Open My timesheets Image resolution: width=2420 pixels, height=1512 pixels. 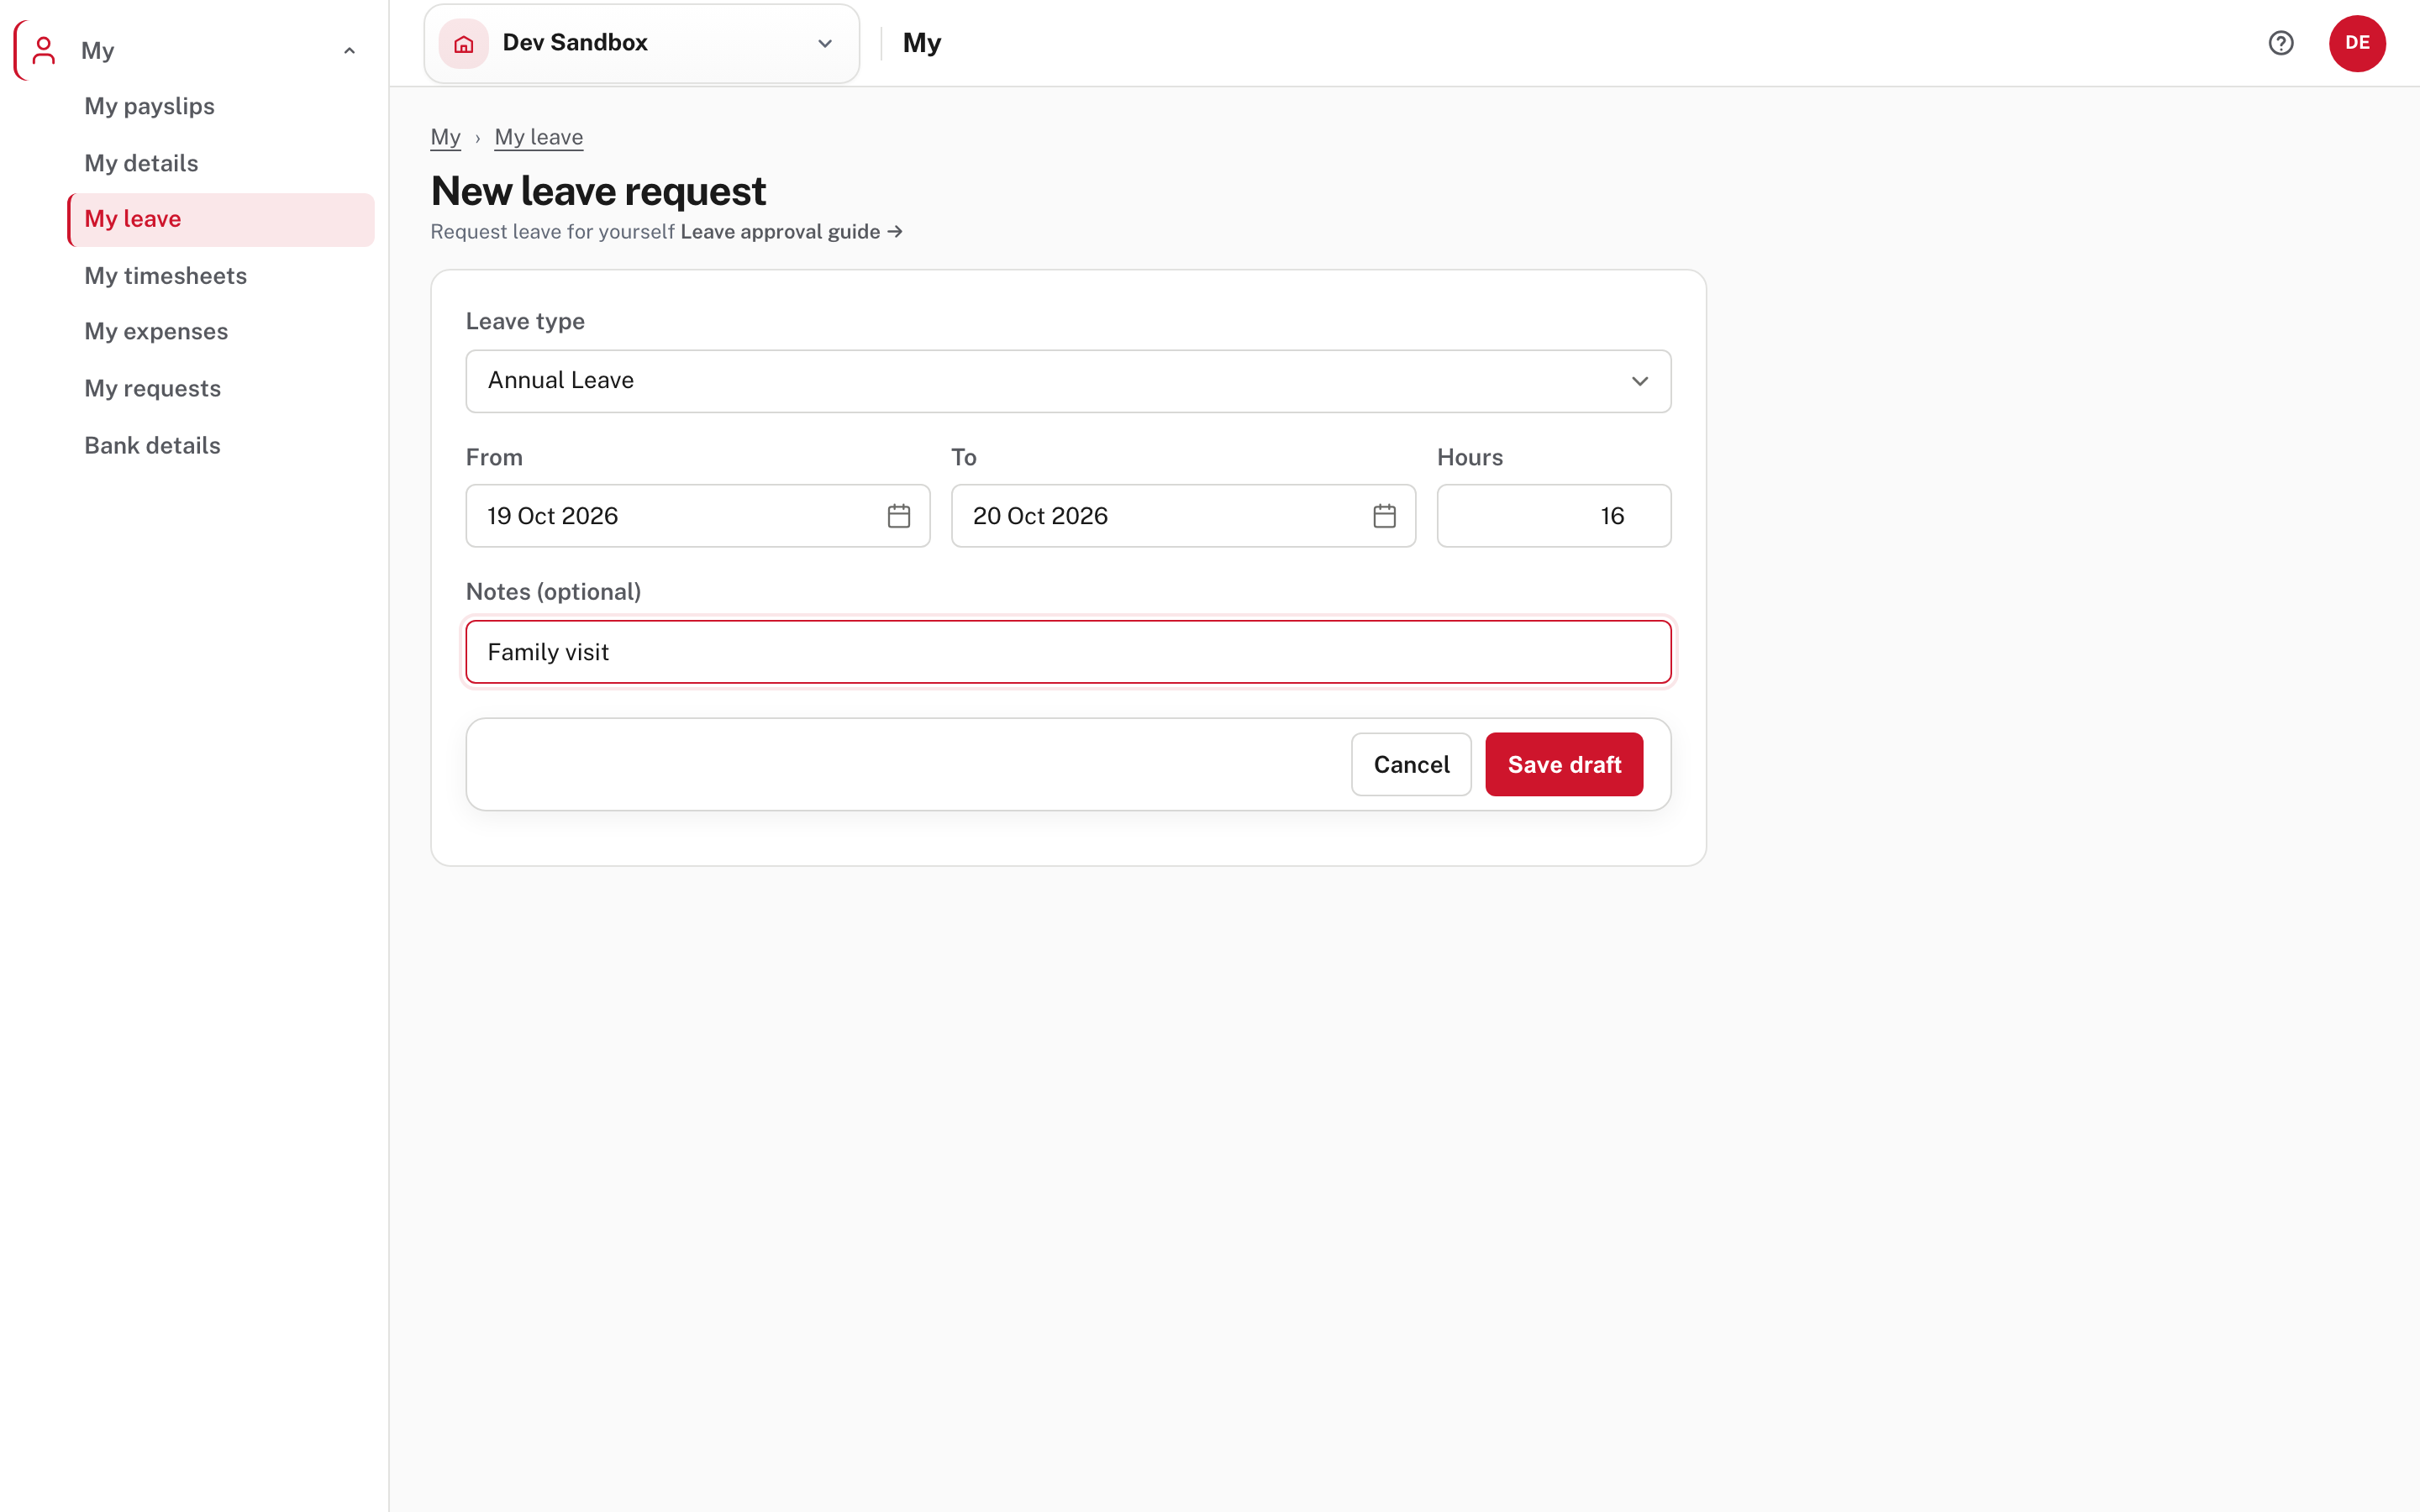point(165,276)
